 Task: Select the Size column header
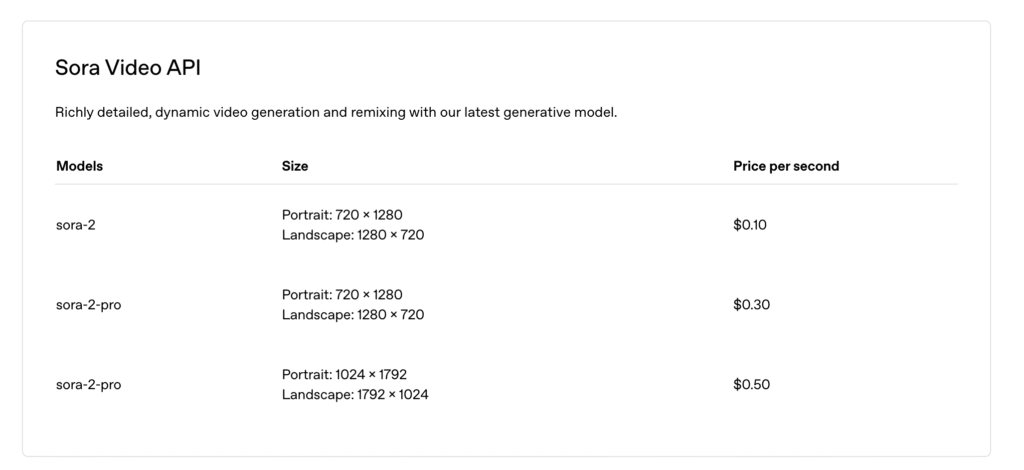tap(295, 166)
